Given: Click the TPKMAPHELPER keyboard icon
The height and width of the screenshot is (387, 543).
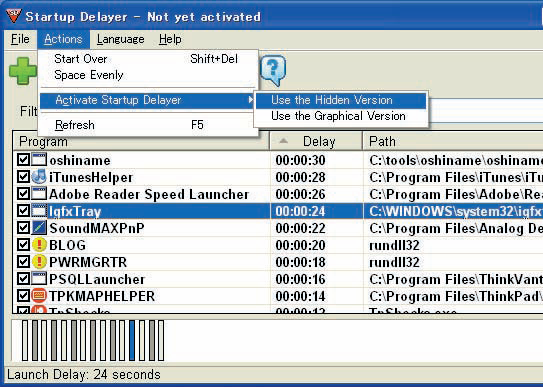Looking at the screenshot, I should (x=39, y=295).
